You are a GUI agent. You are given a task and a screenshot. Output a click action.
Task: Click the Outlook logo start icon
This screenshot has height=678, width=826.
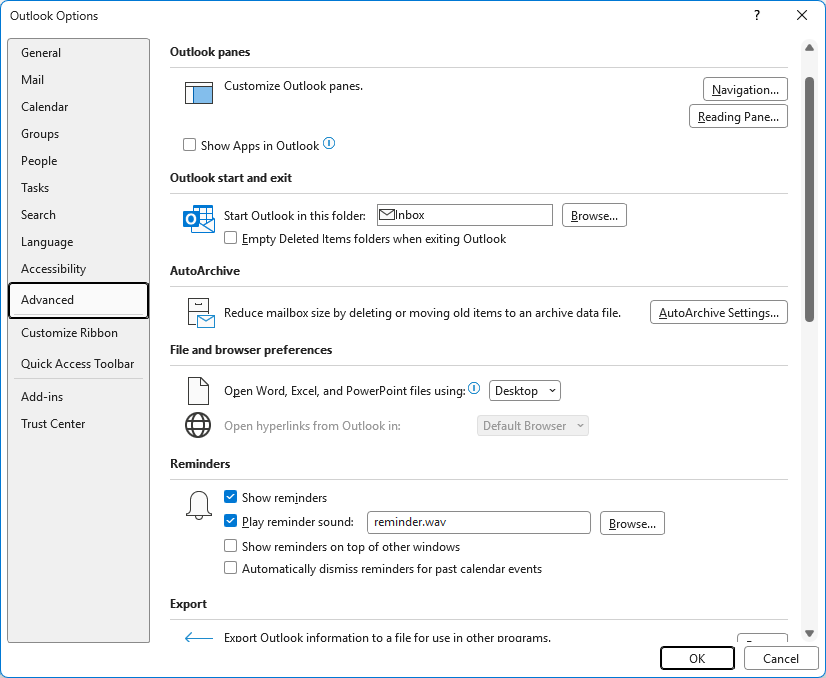coord(199,219)
